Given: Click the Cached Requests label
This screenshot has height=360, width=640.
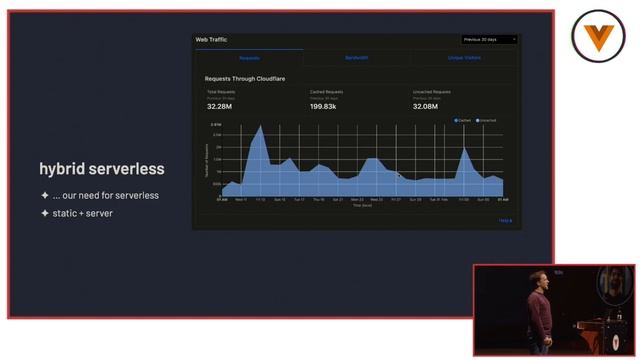Looking at the screenshot, I should (327, 92).
